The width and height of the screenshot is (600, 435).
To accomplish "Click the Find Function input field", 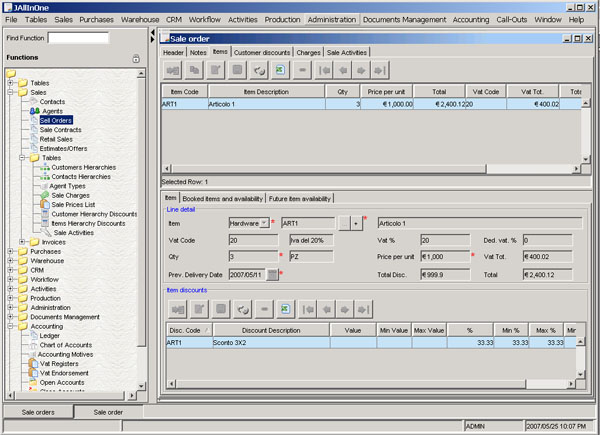I will coord(78,38).
